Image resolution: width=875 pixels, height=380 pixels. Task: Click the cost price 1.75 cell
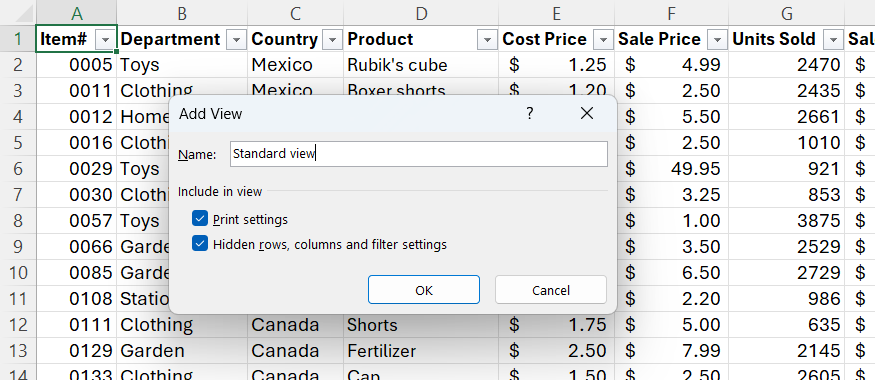tap(556, 324)
